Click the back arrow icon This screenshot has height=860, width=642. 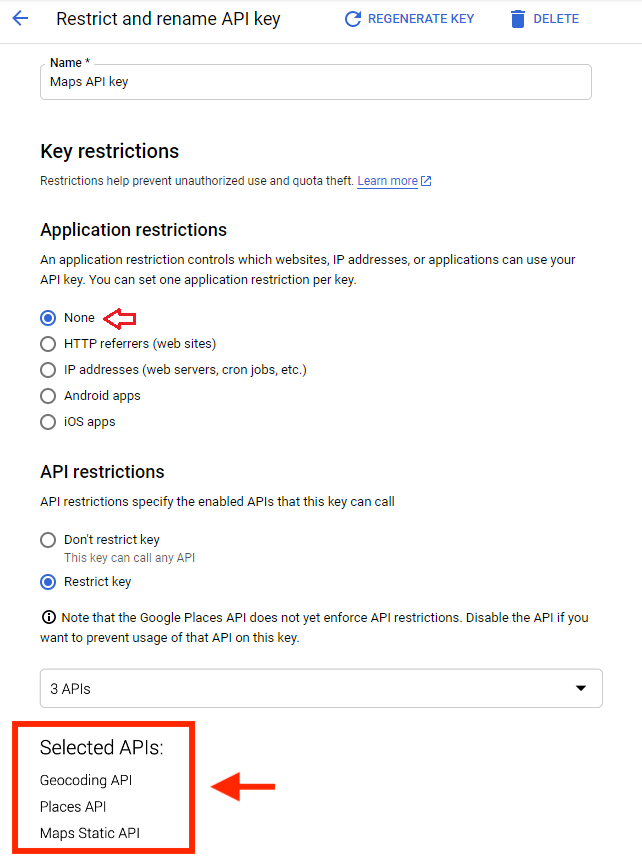[x=20, y=19]
